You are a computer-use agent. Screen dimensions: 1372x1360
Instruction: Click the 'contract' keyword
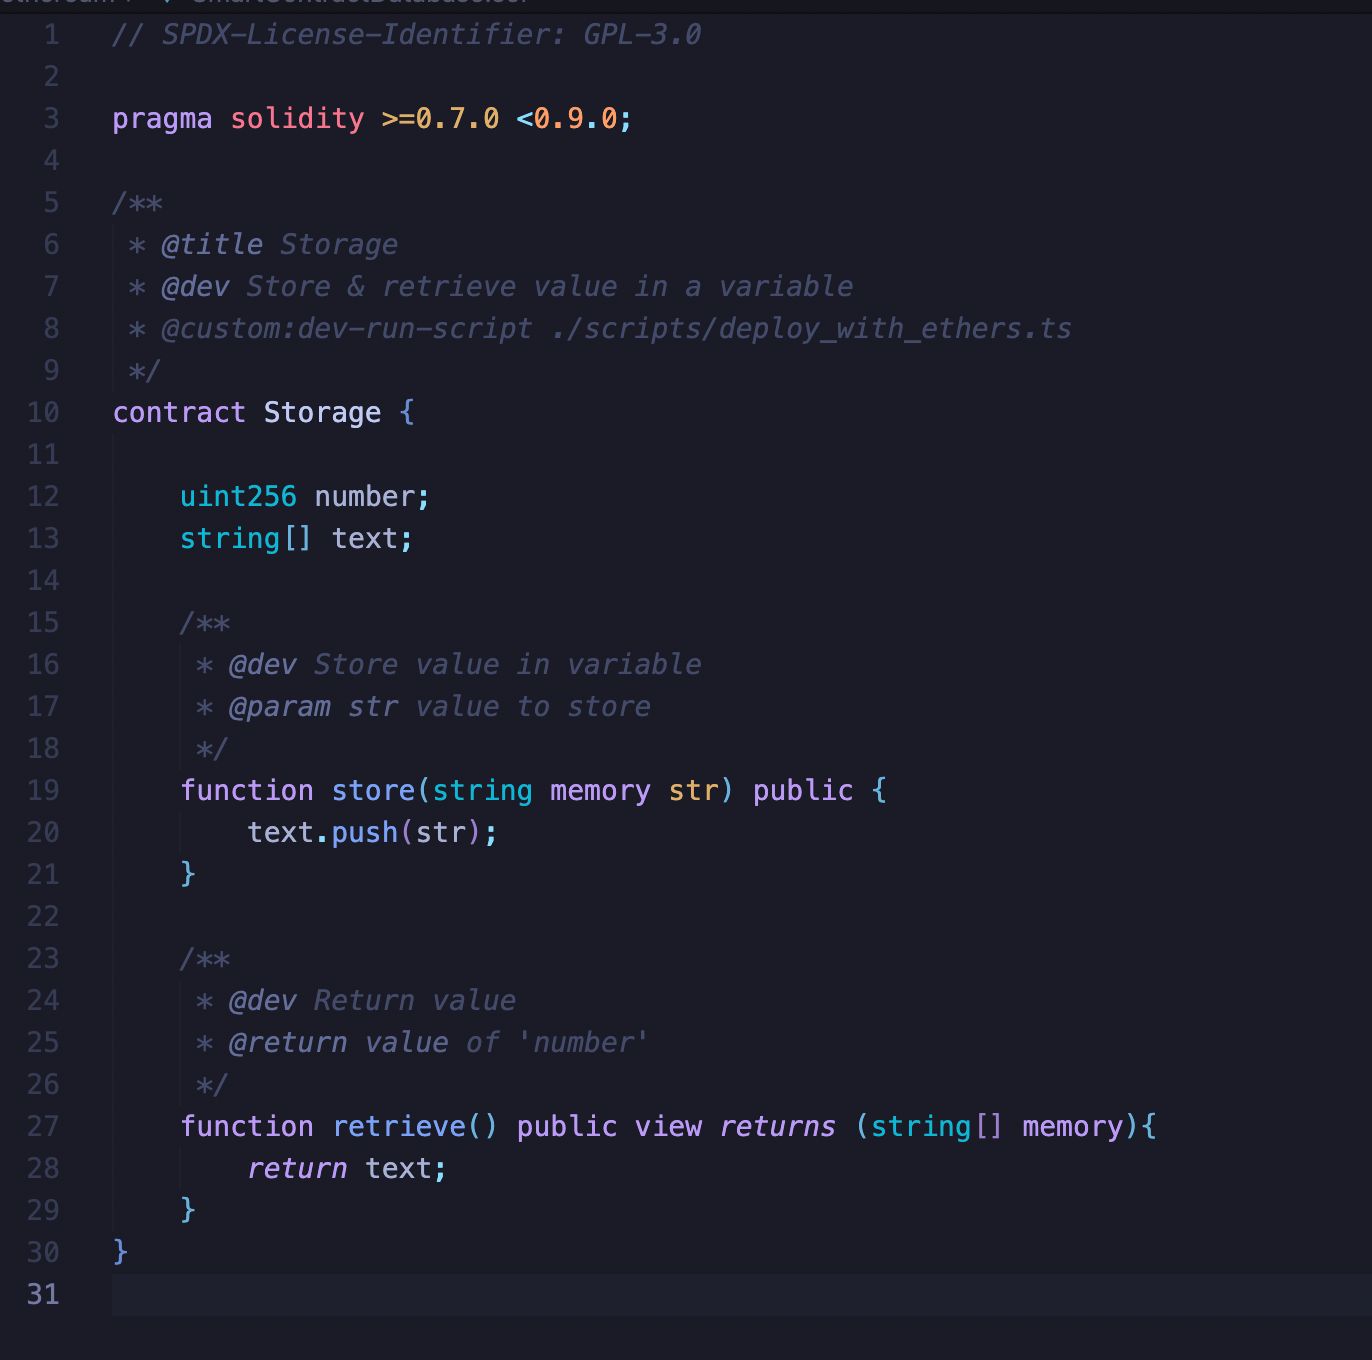pos(179,413)
